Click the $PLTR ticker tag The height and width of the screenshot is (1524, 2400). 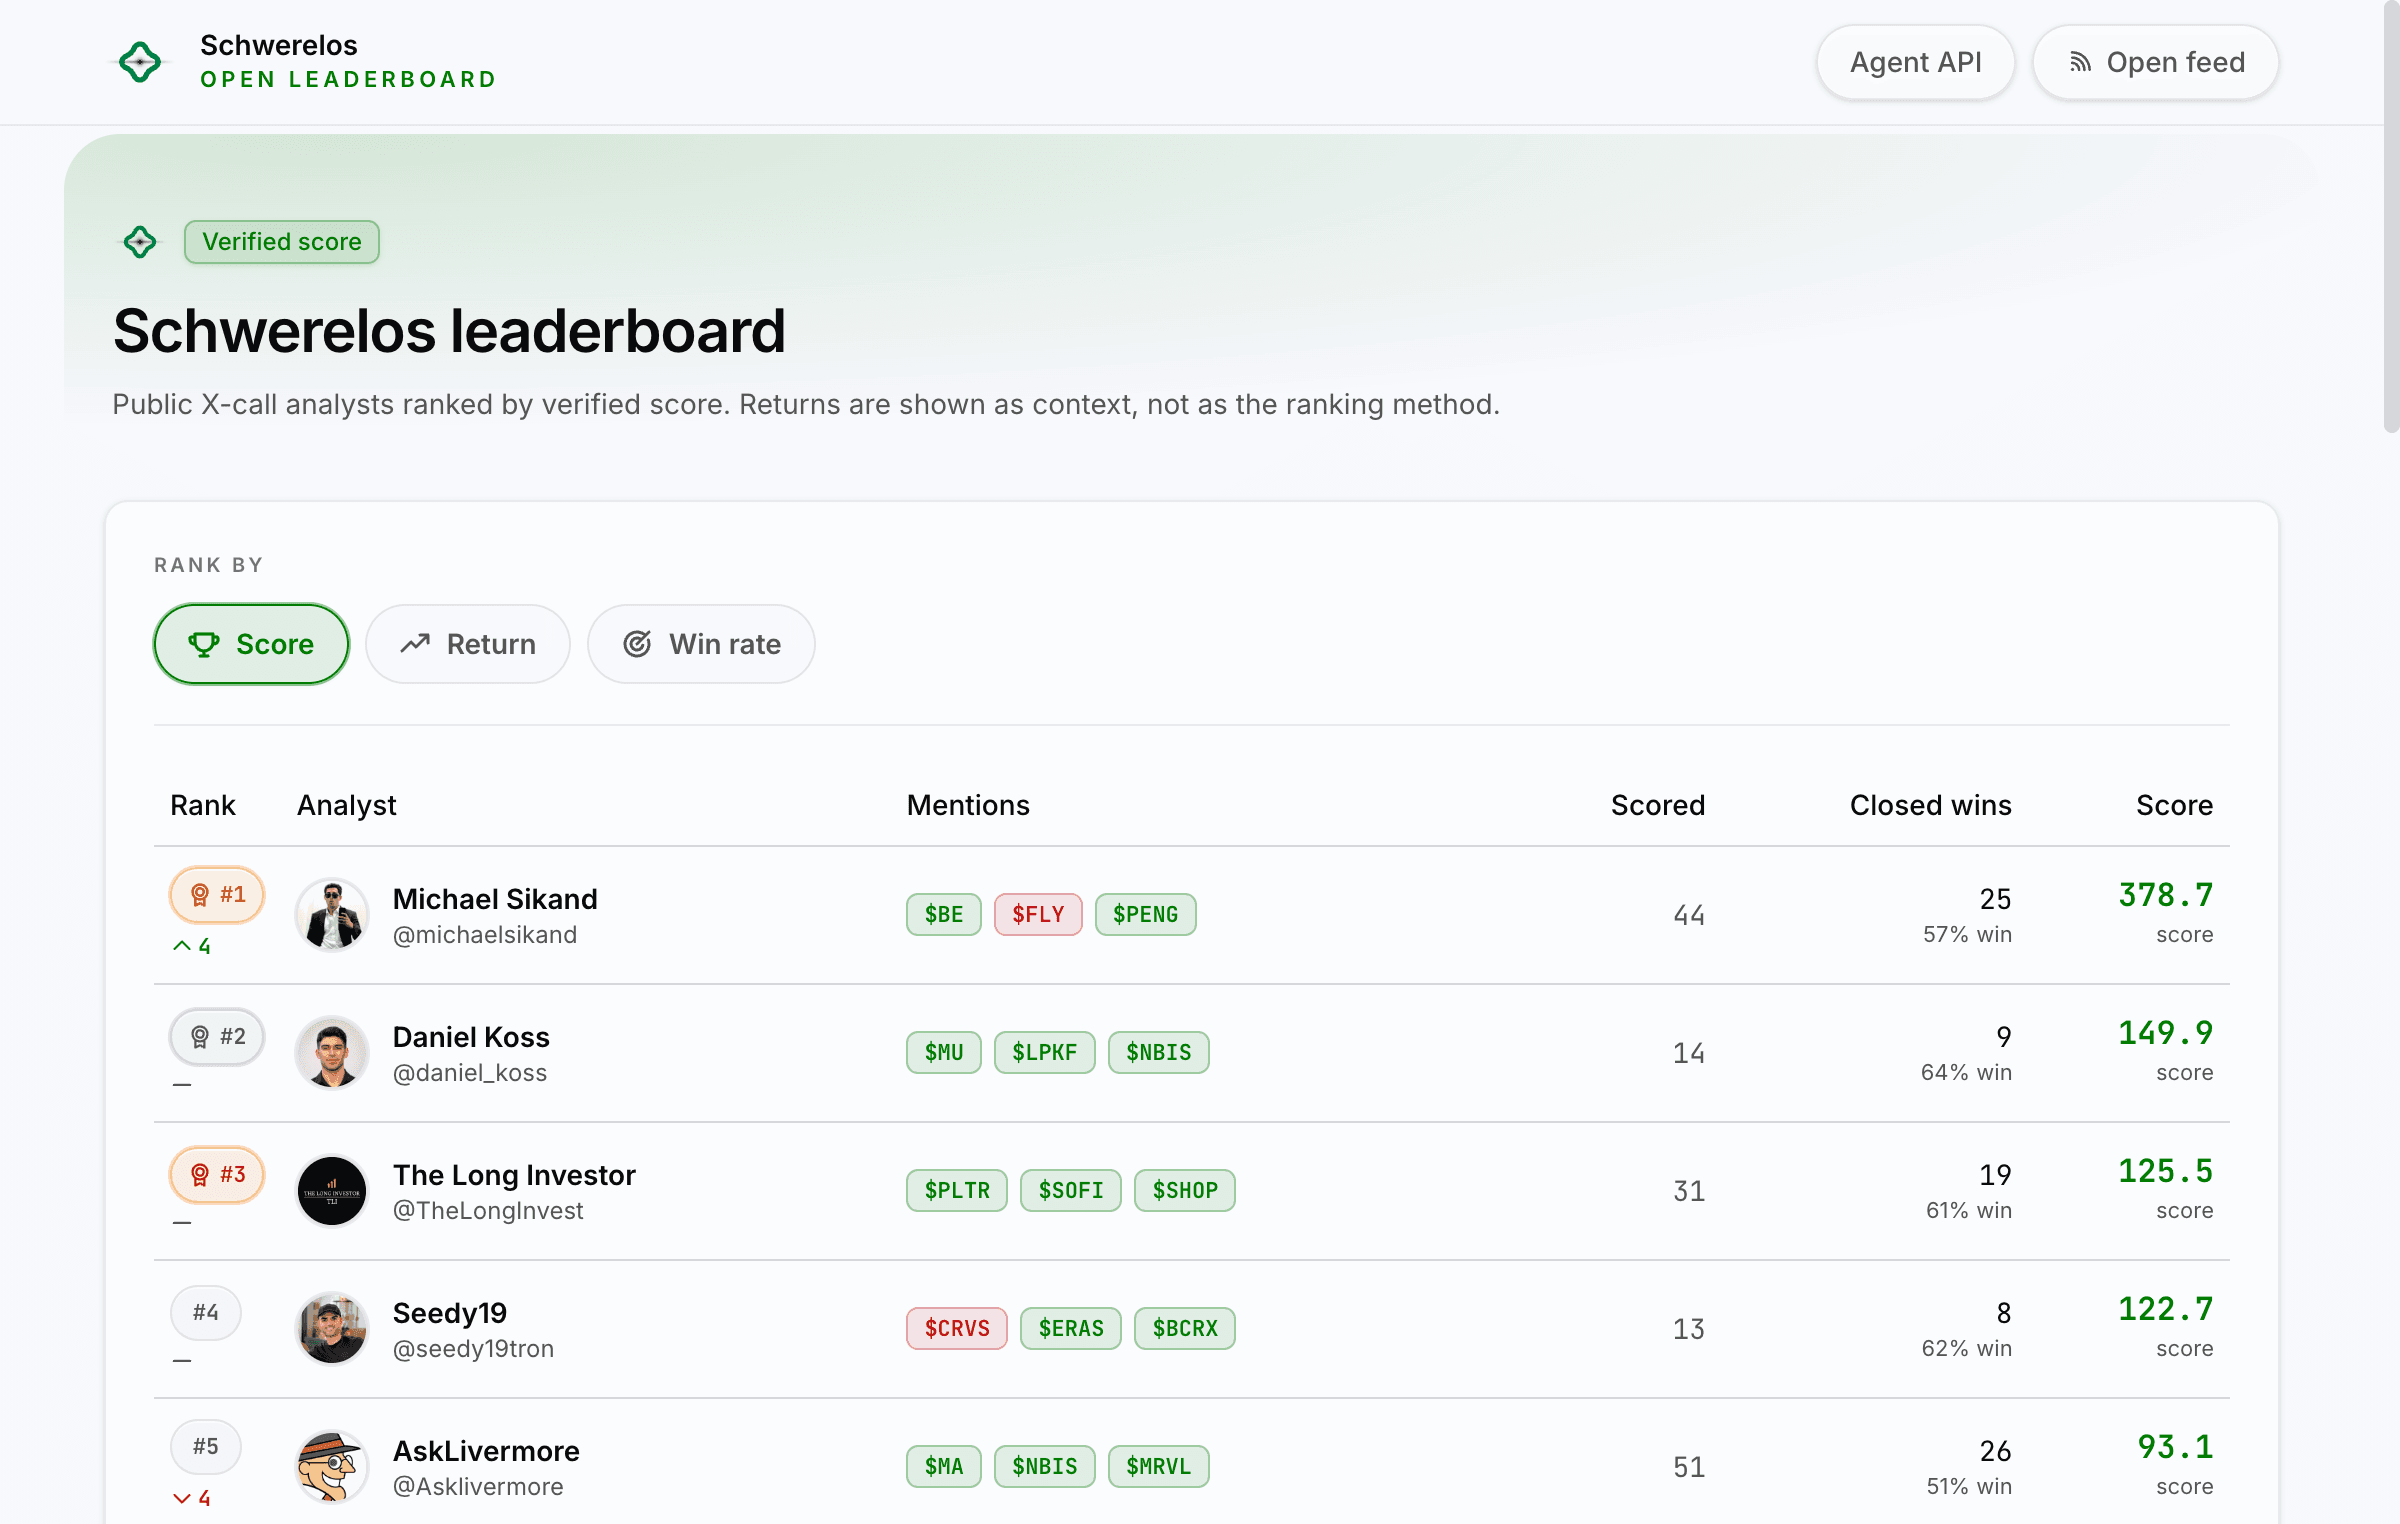coord(957,1190)
